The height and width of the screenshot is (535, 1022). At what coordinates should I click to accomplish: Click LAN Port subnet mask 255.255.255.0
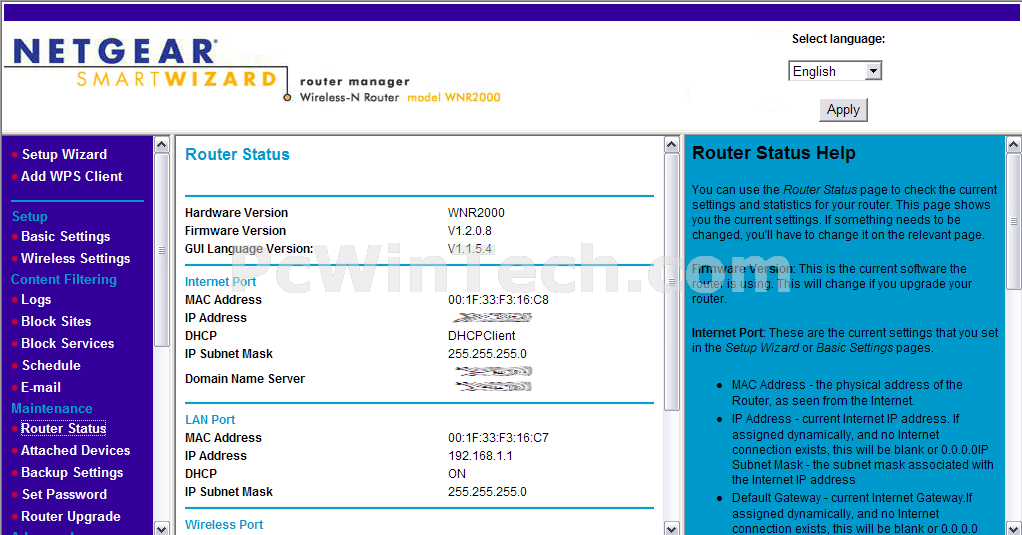pyautogui.click(x=488, y=492)
